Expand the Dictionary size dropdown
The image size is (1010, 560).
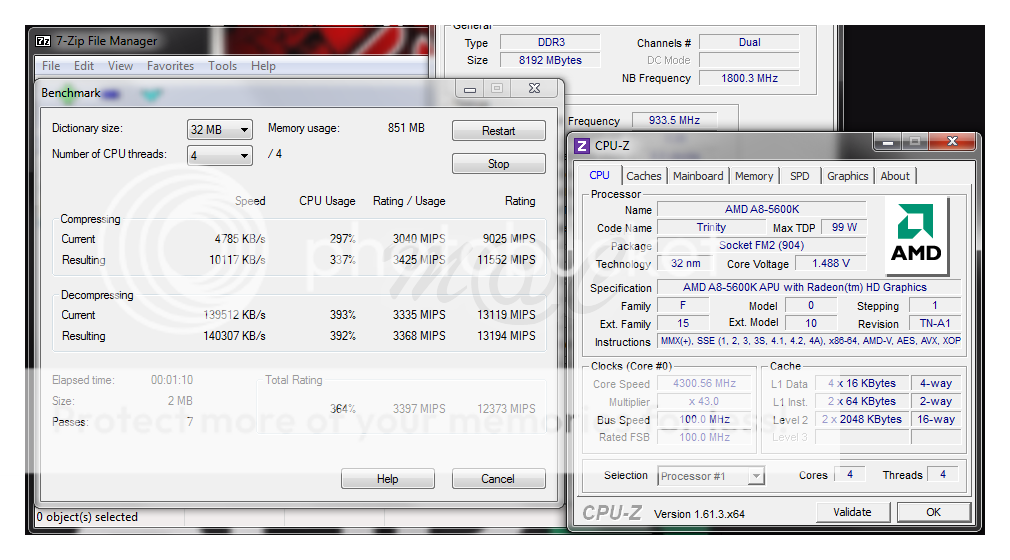[220, 130]
